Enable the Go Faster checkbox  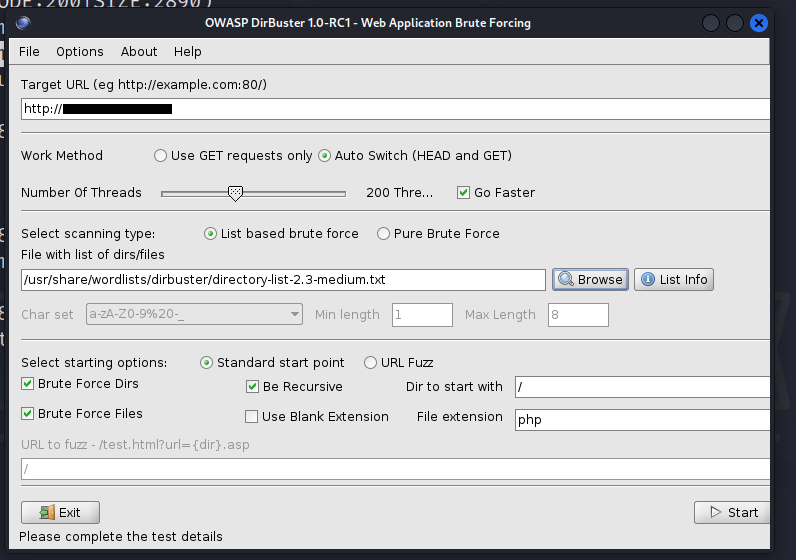(463, 193)
